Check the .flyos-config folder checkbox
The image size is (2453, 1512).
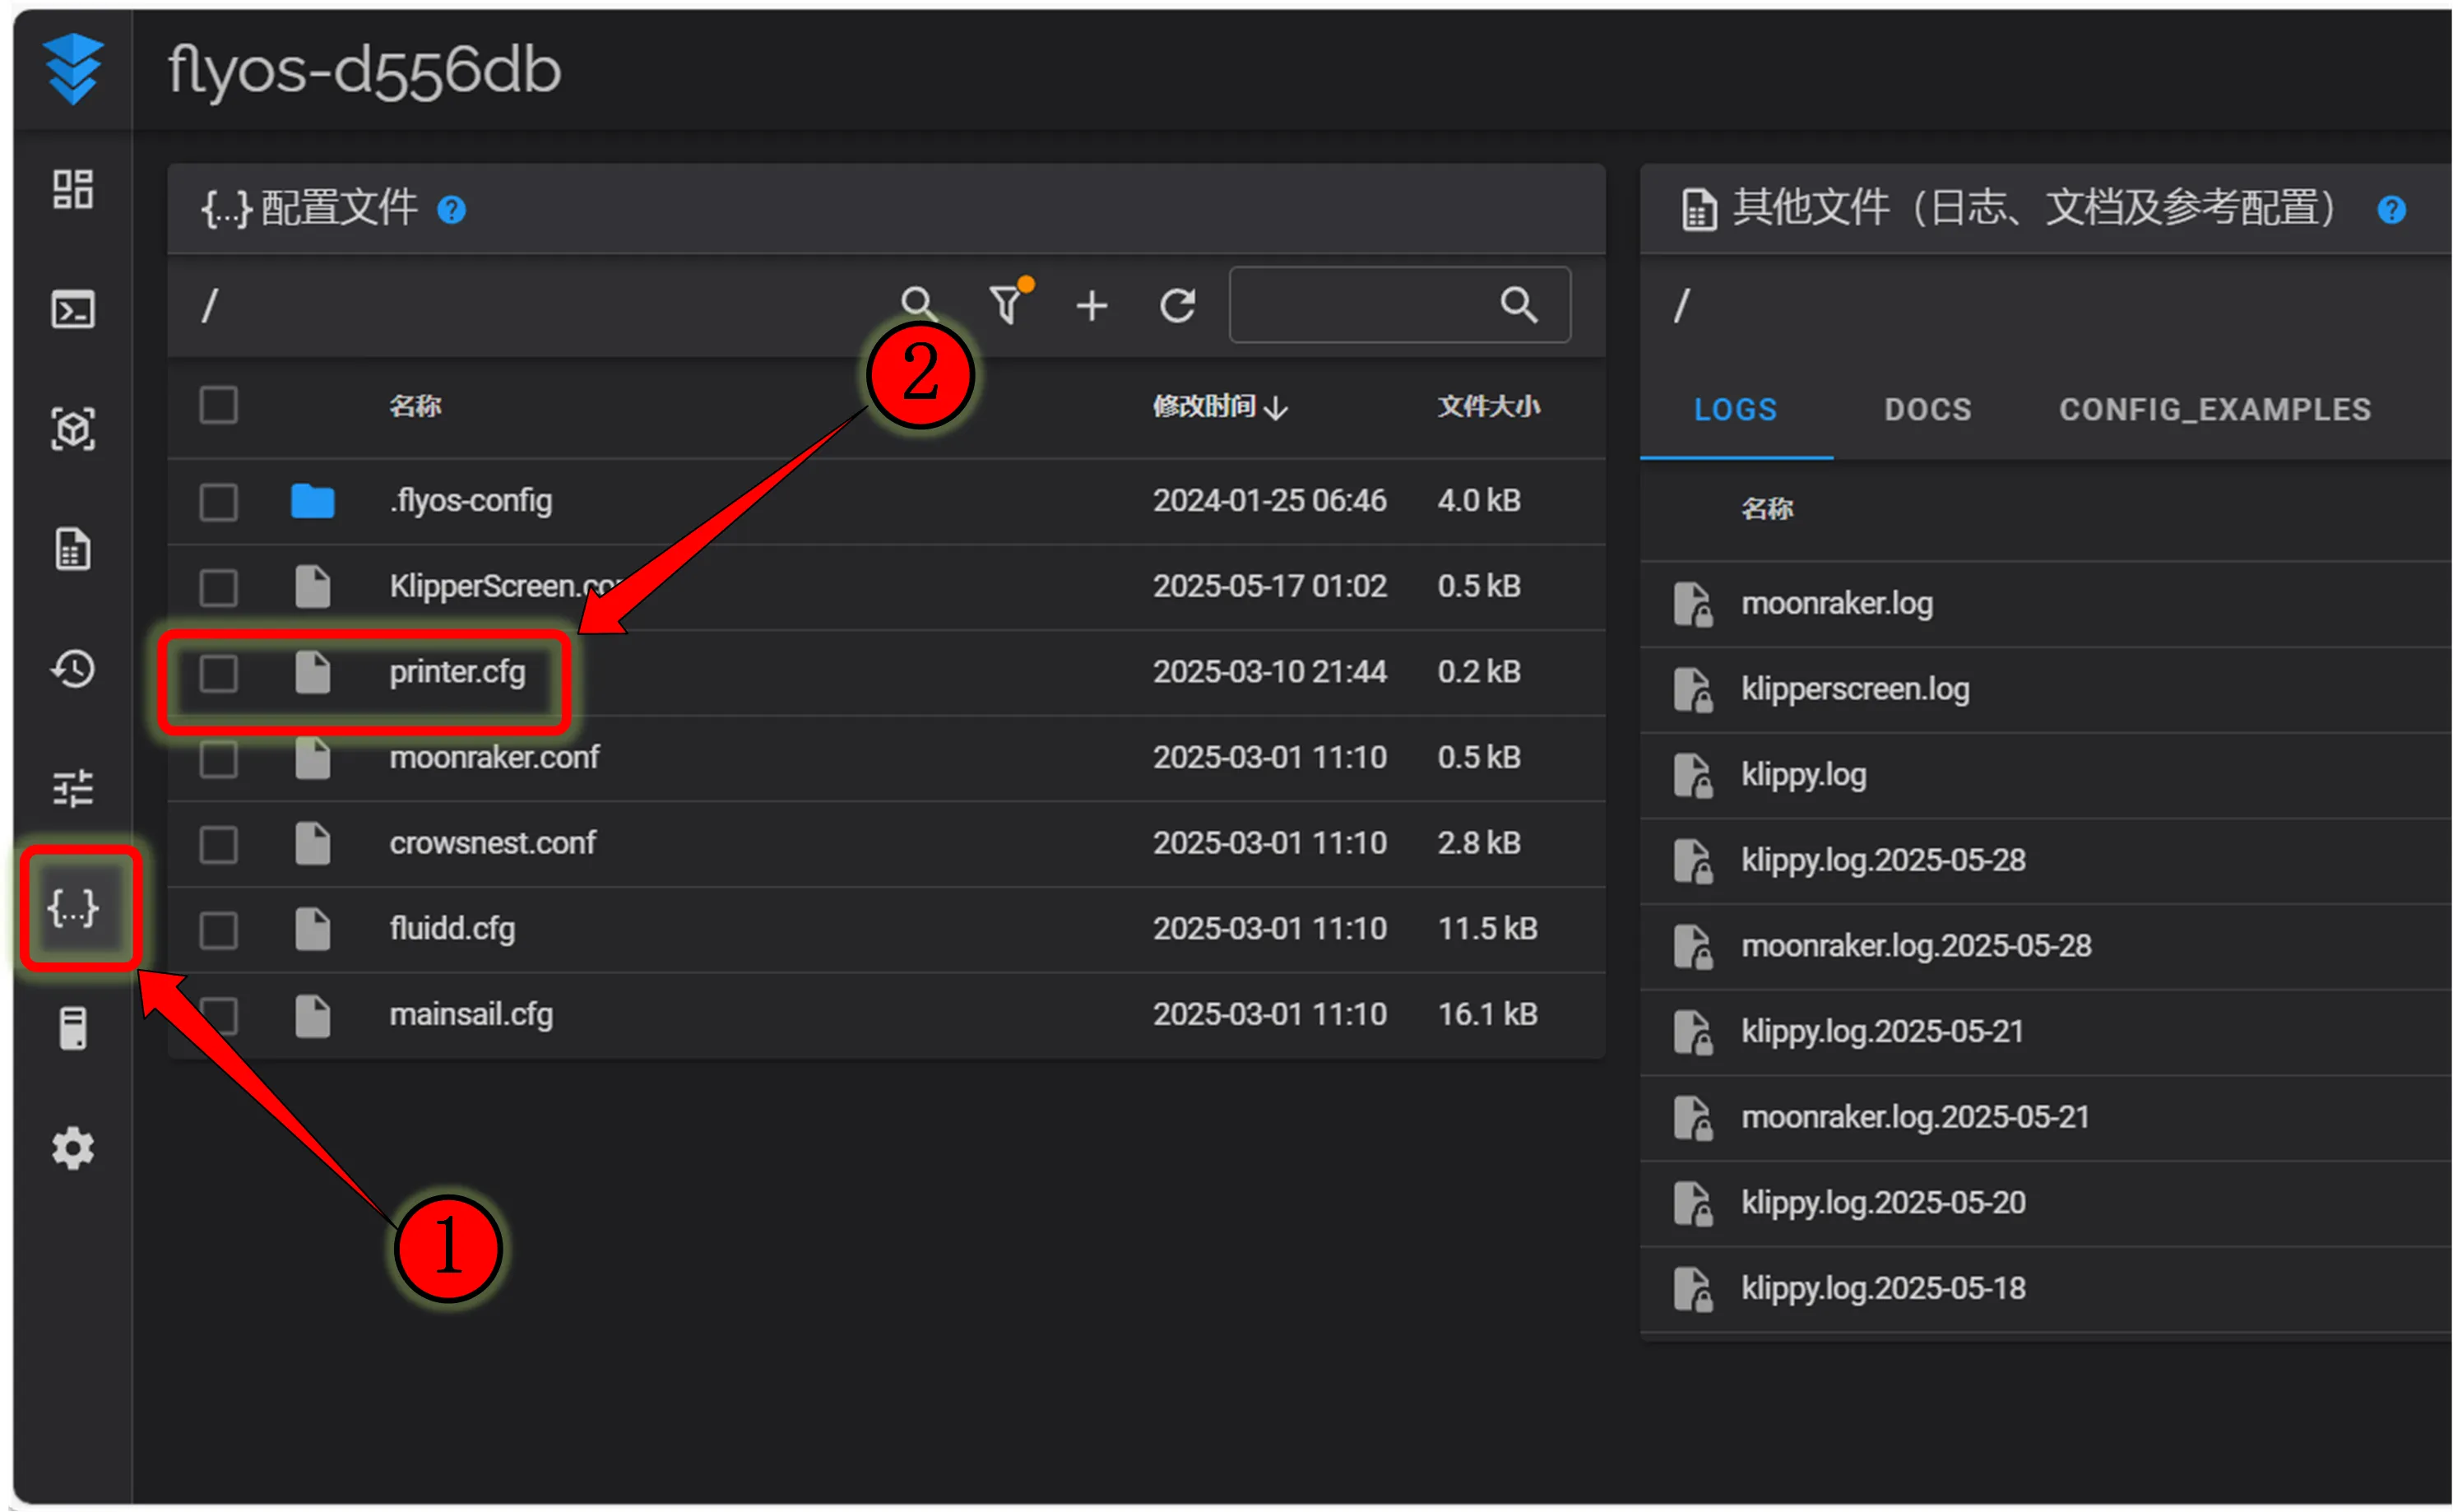click(x=218, y=501)
